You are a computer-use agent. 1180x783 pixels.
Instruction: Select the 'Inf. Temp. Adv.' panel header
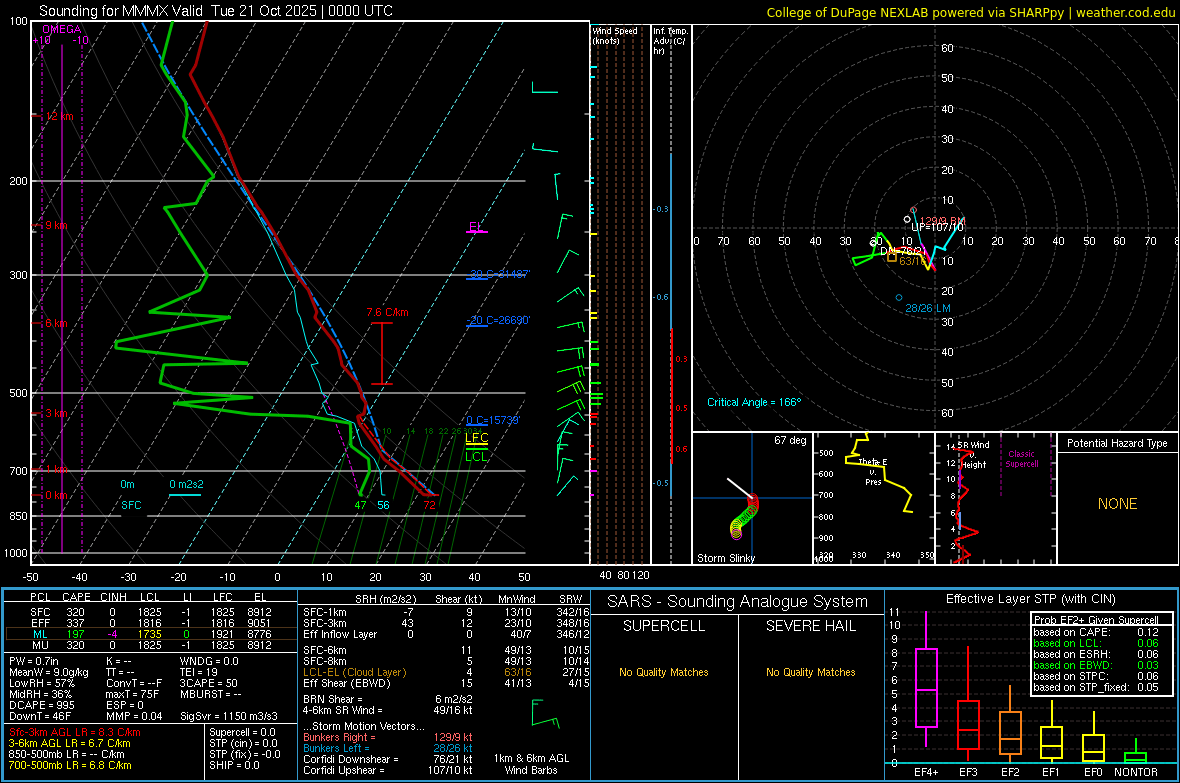(670, 41)
